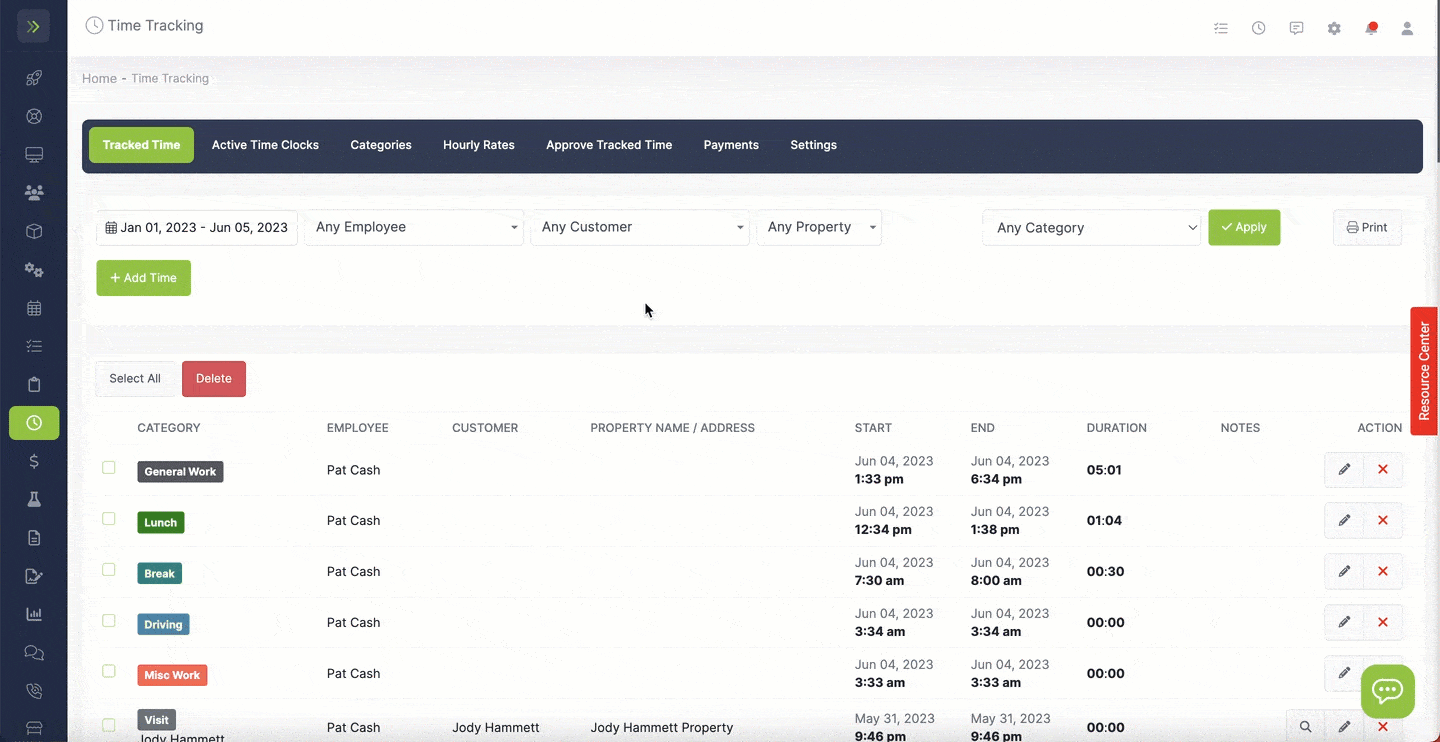Delete the Lunch entry with red X

click(1383, 521)
